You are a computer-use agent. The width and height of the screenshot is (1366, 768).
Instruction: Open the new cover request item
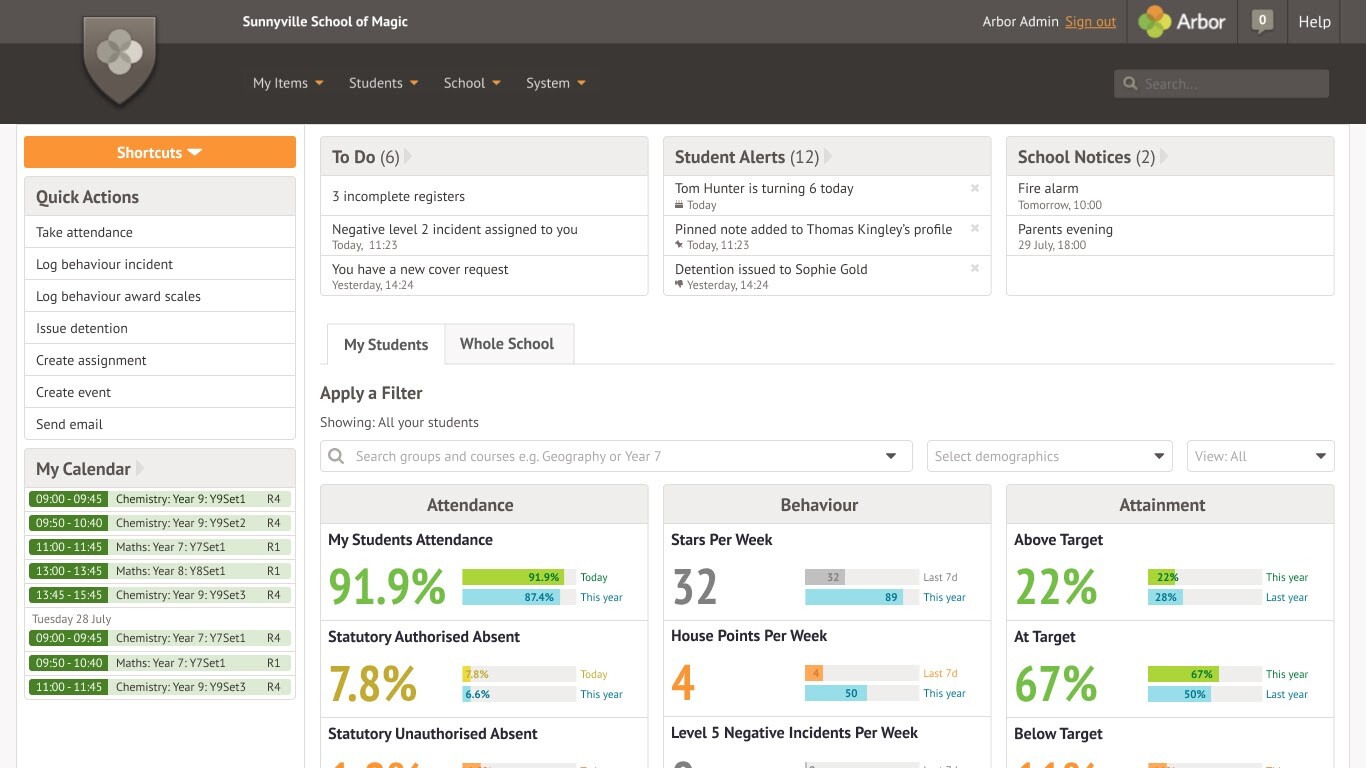[x=484, y=276]
